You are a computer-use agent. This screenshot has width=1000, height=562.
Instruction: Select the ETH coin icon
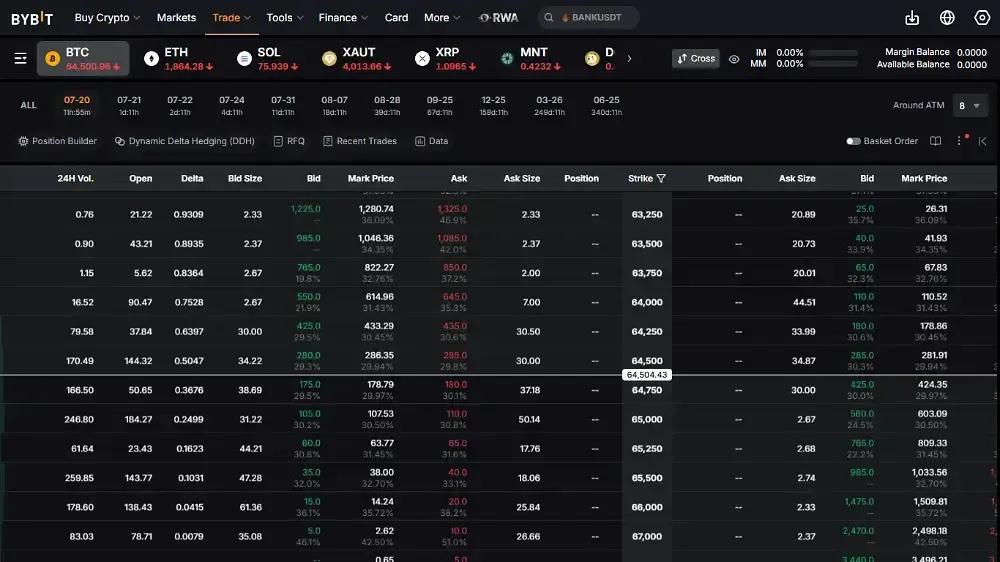(151, 59)
